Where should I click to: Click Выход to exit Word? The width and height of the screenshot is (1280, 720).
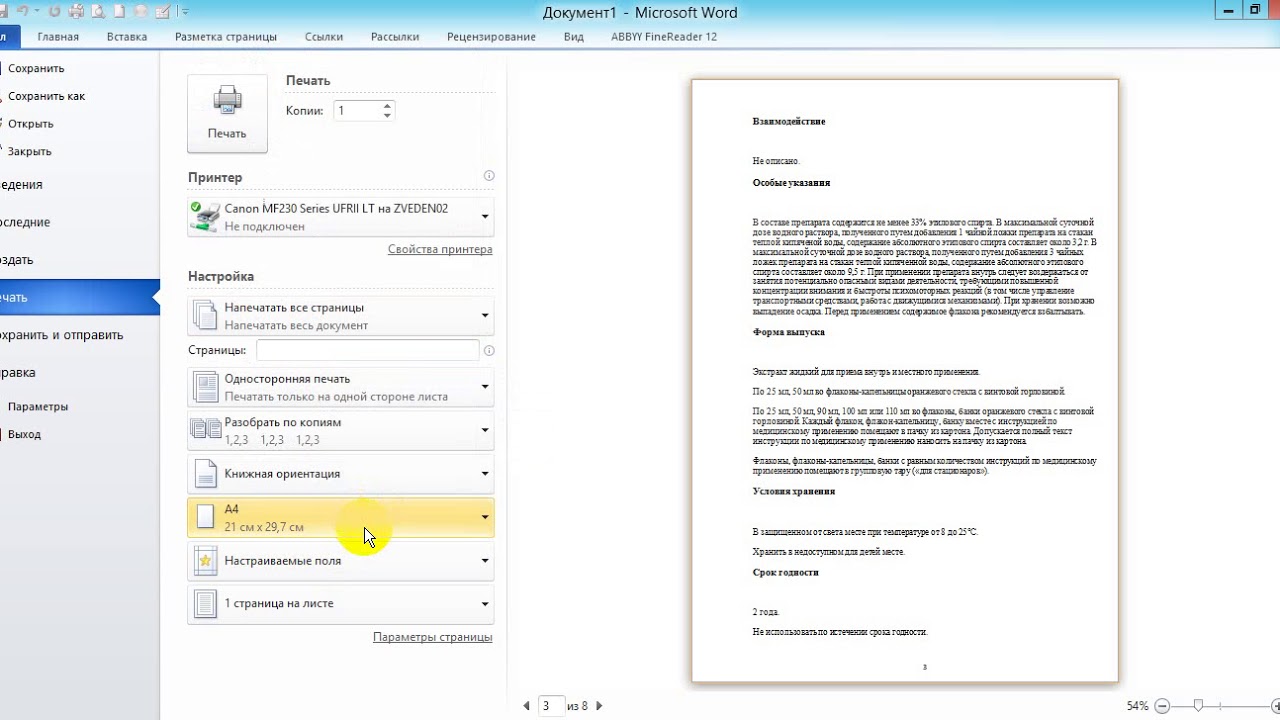point(24,435)
